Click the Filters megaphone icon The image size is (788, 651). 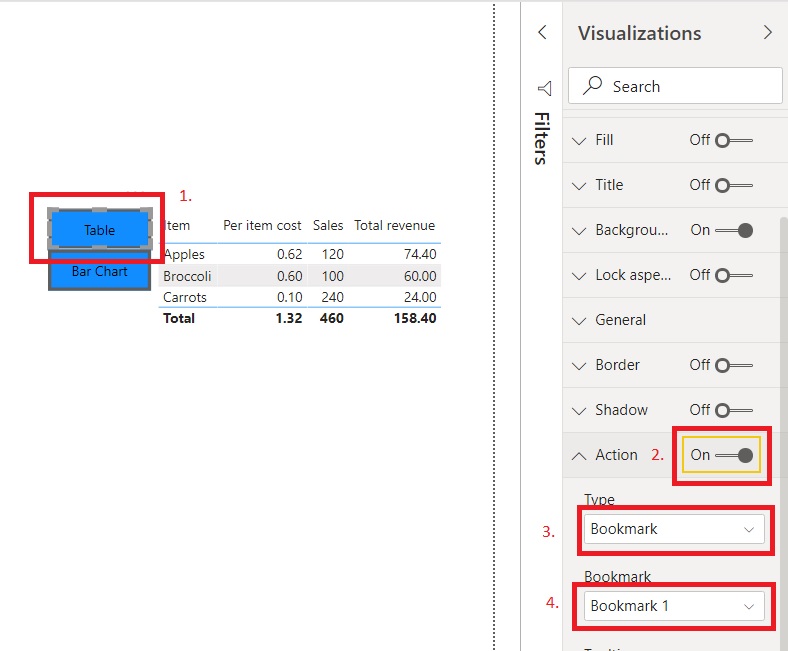click(543, 88)
